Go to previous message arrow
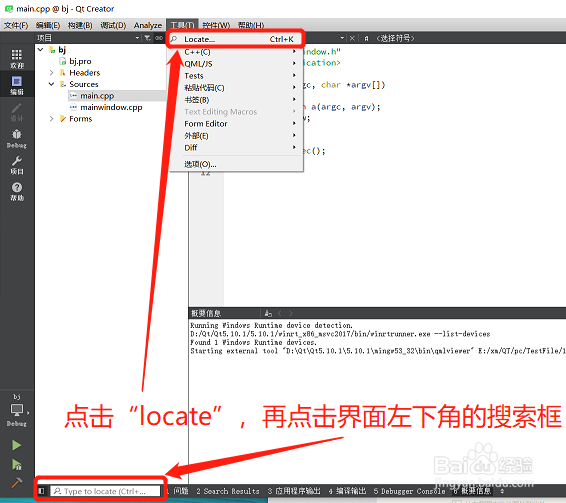Image resolution: width=566 pixels, height=503 pixels. point(280,313)
